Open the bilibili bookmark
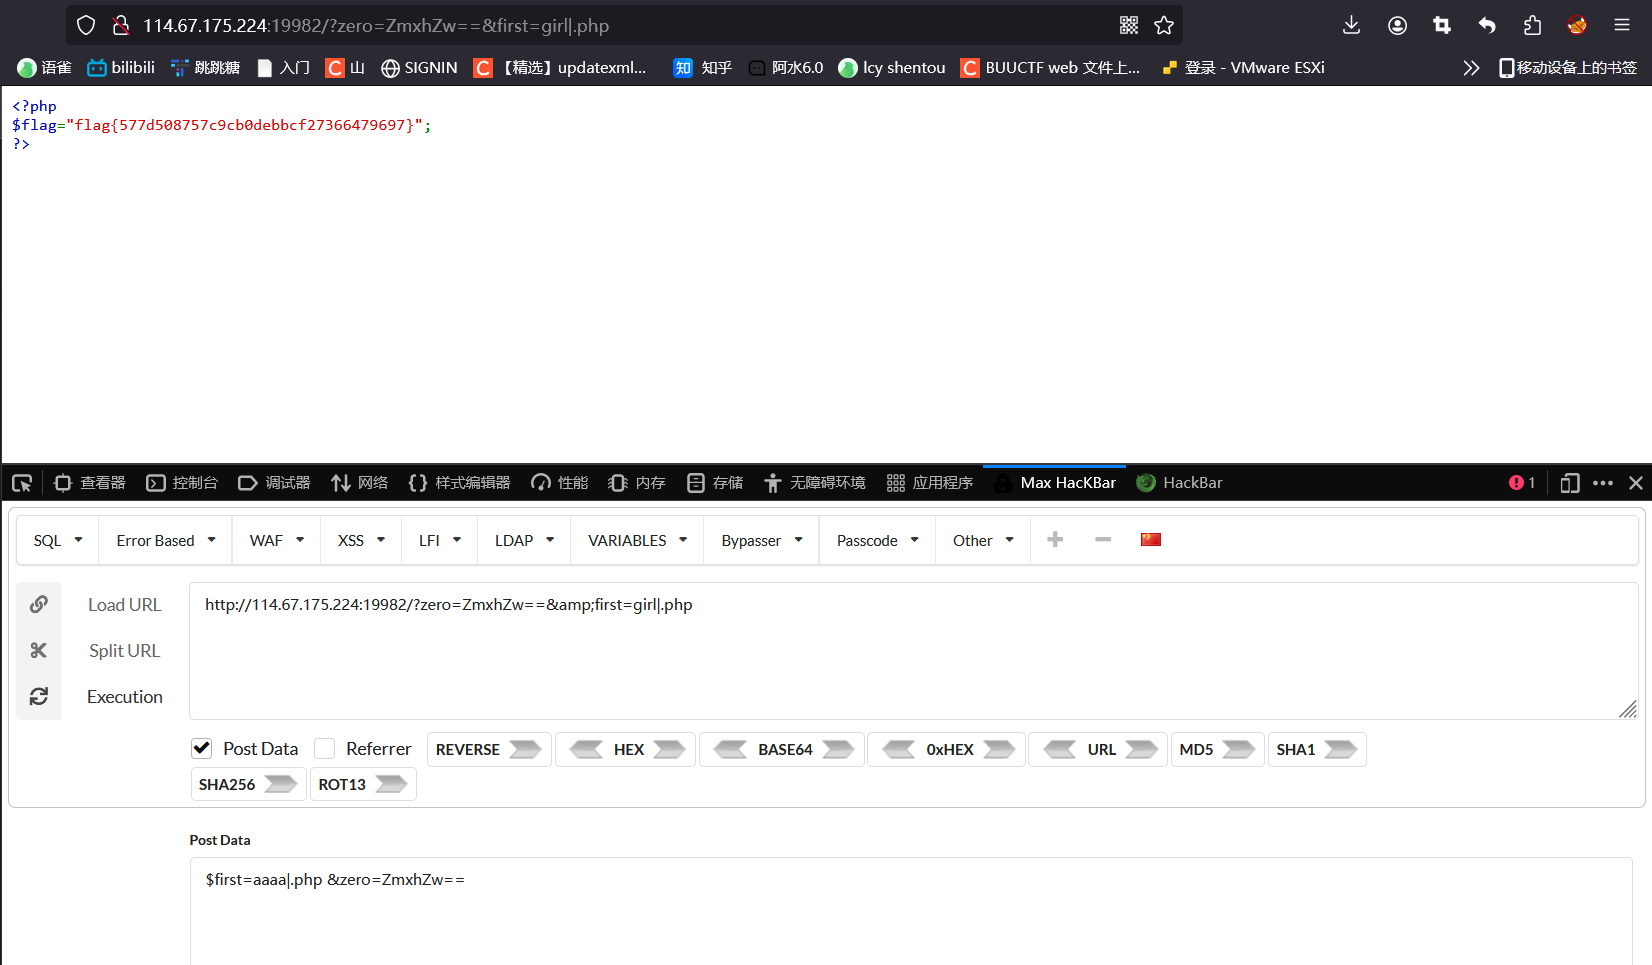 [x=120, y=67]
